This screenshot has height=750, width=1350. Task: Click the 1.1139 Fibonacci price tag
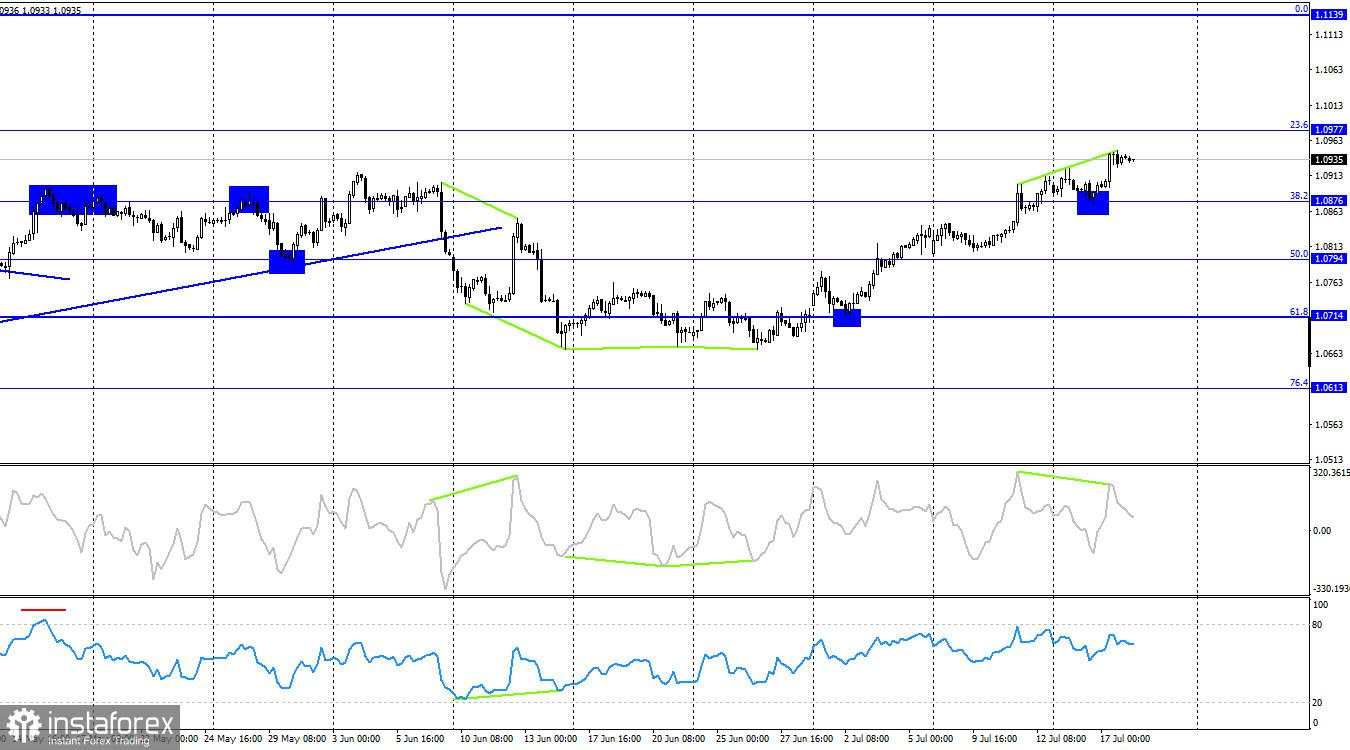1329,15
